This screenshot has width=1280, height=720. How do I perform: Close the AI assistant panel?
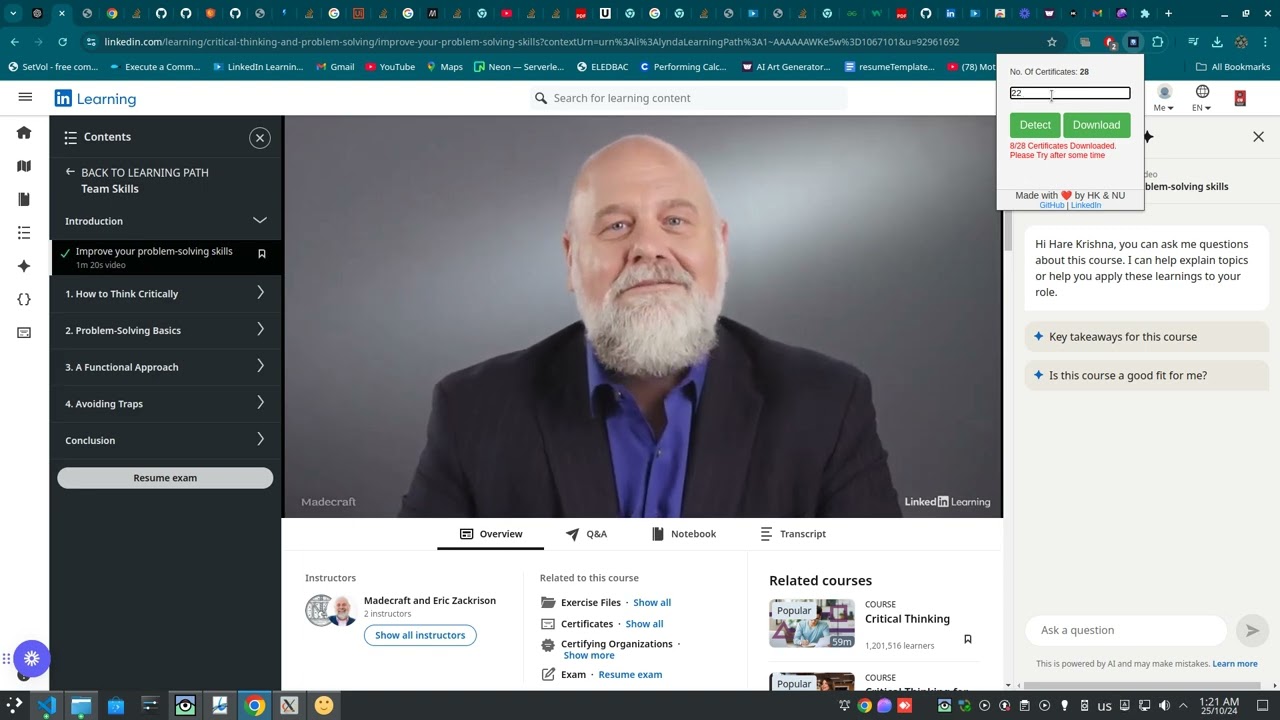1258,137
